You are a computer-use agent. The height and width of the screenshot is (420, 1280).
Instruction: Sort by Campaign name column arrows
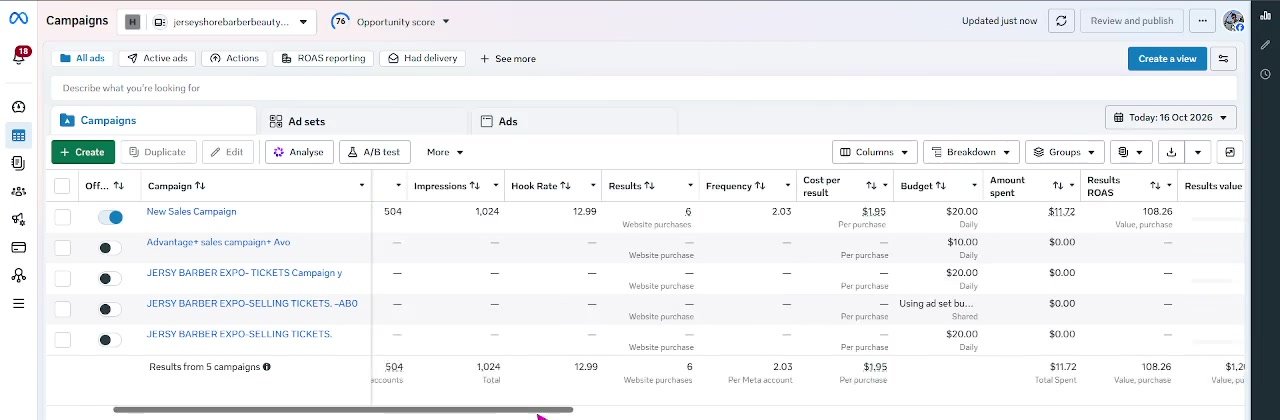pos(200,186)
